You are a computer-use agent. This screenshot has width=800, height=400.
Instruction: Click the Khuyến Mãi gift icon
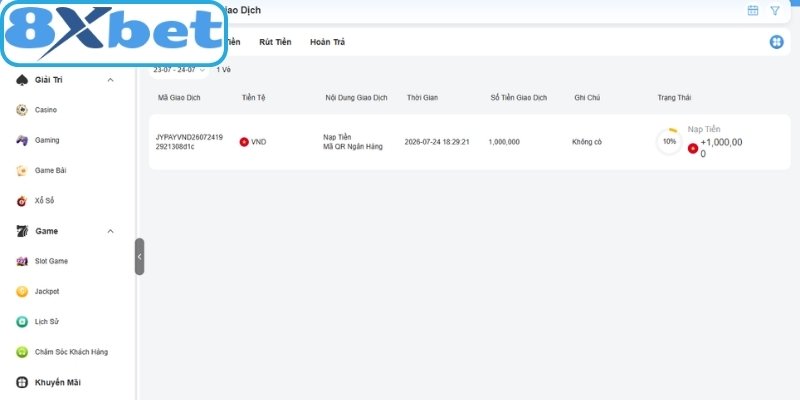click(21, 382)
